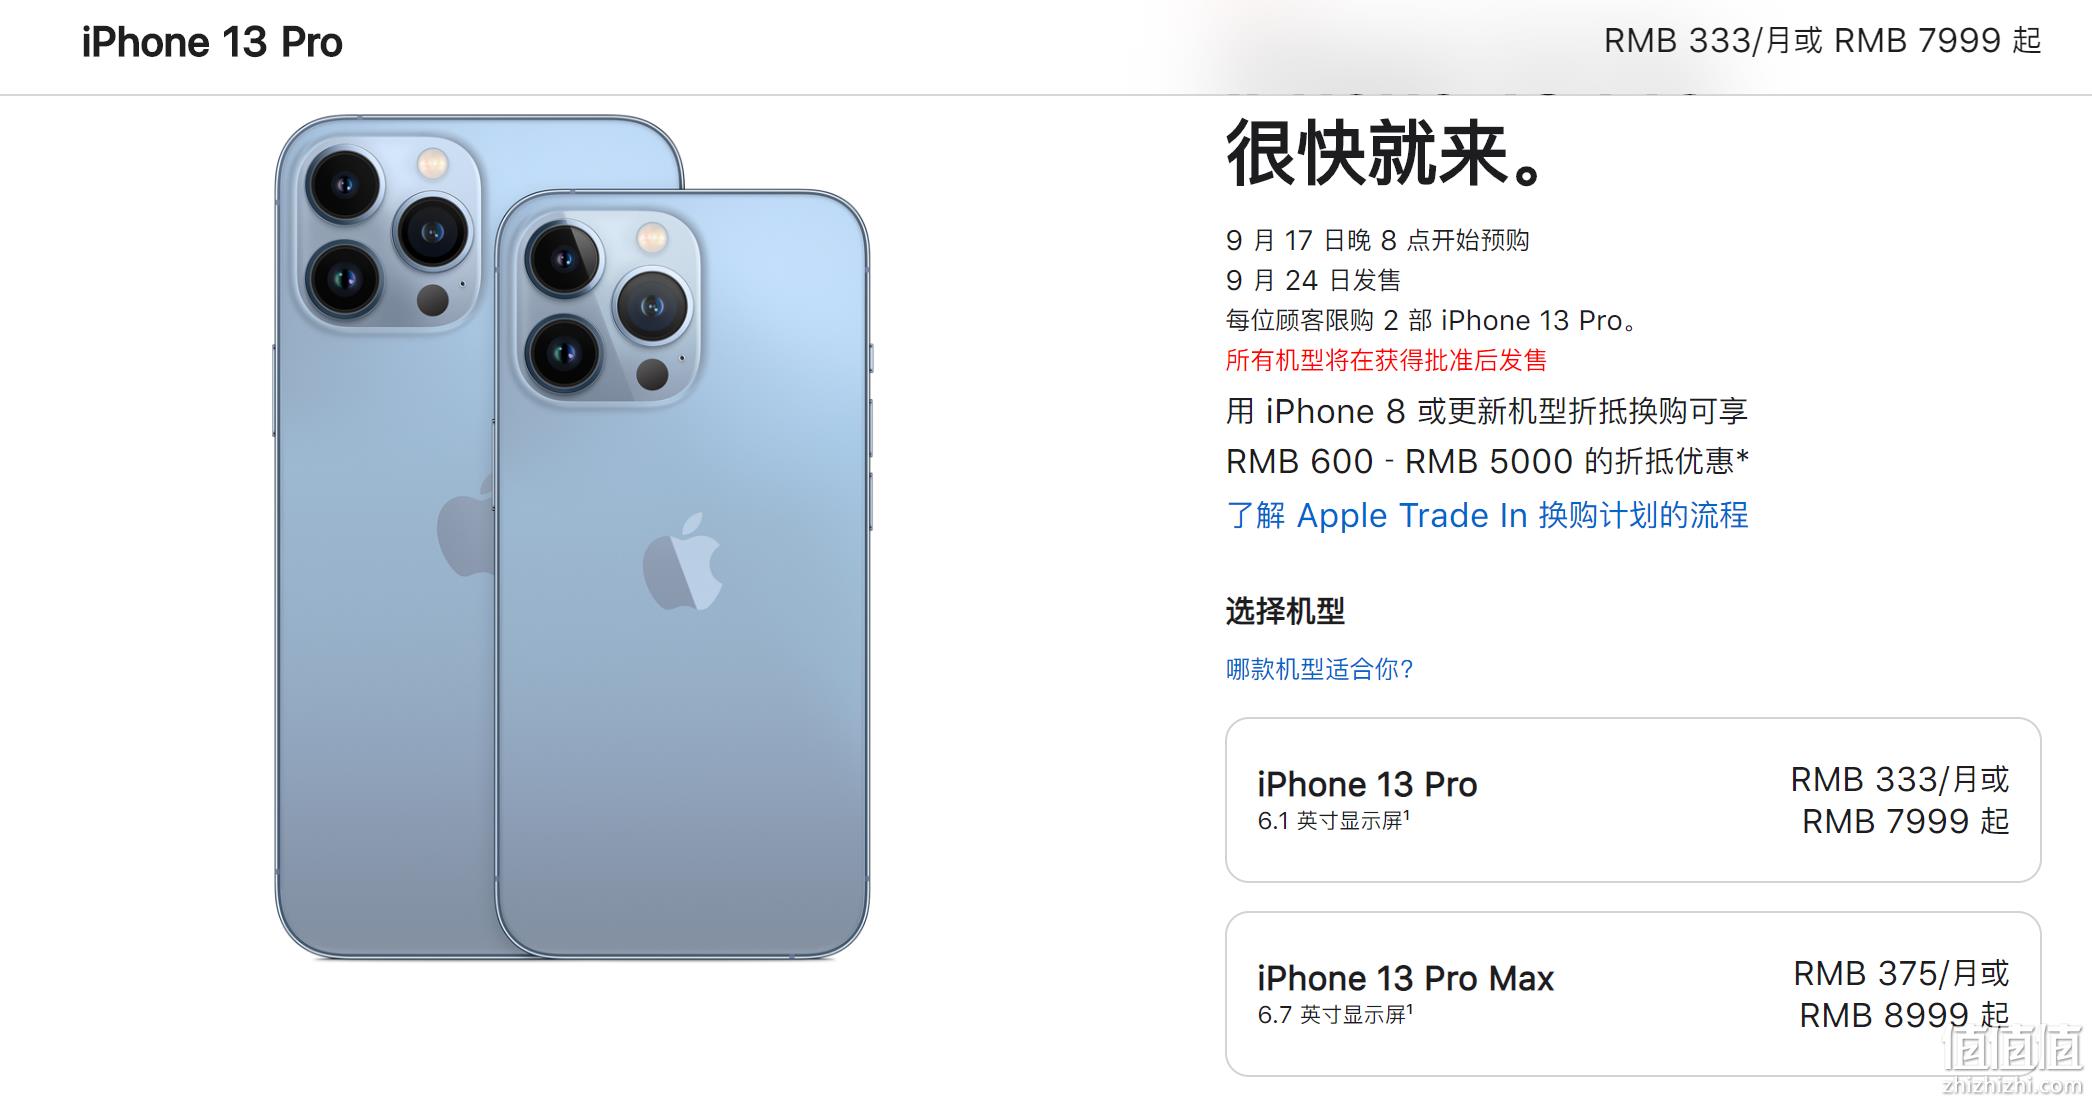Viewport: 2092px width, 1103px height.
Task: Open the 哪款机型适合你 help link
Action: [x=1319, y=669]
